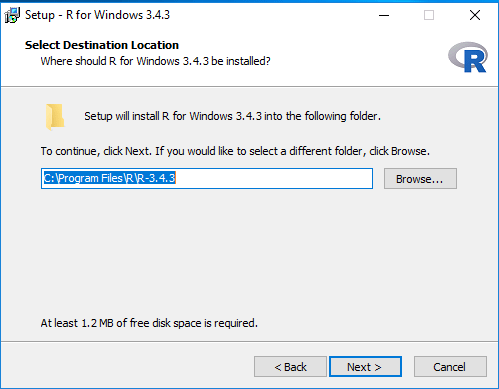The height and width of the screenshot is (389, 499).
Task: Minimize the Setup window
Action: point(384,15)
